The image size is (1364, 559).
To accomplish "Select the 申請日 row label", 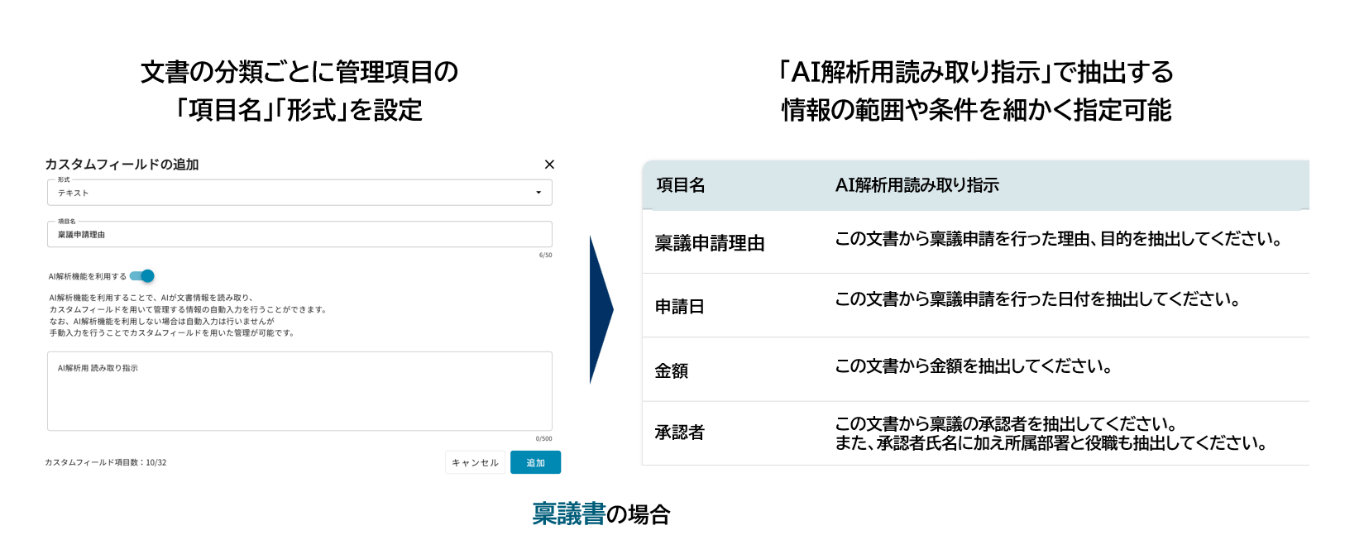I will point(680,306).
